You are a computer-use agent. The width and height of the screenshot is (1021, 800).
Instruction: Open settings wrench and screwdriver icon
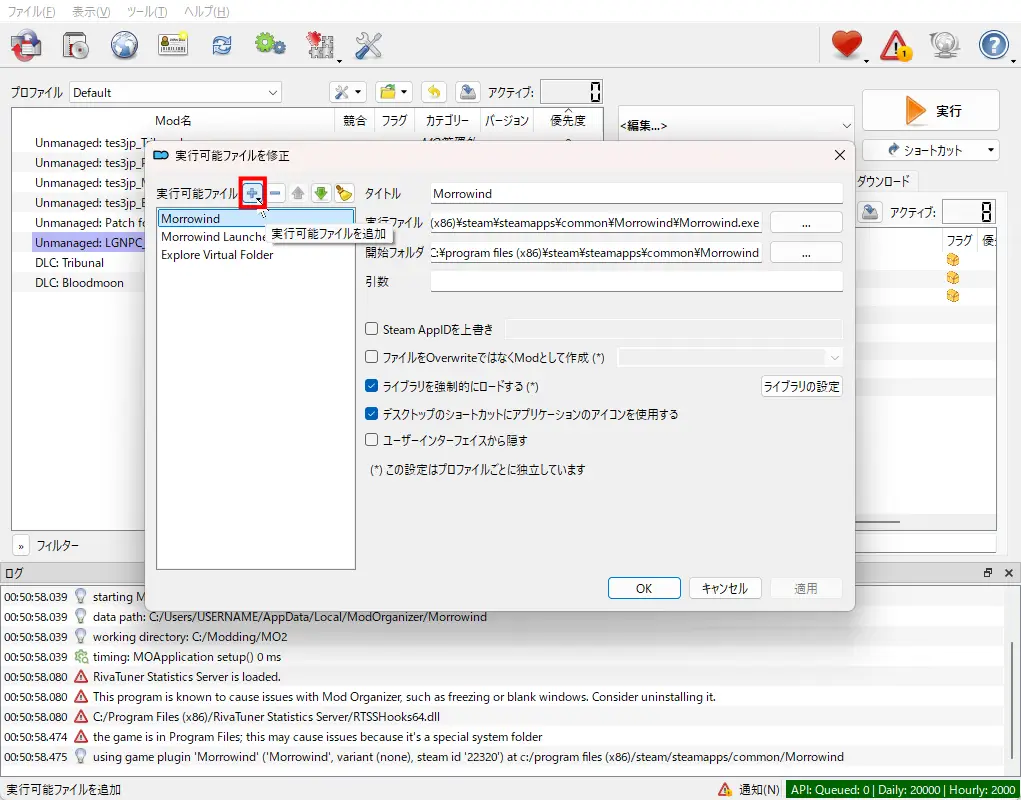click(368, 46)
